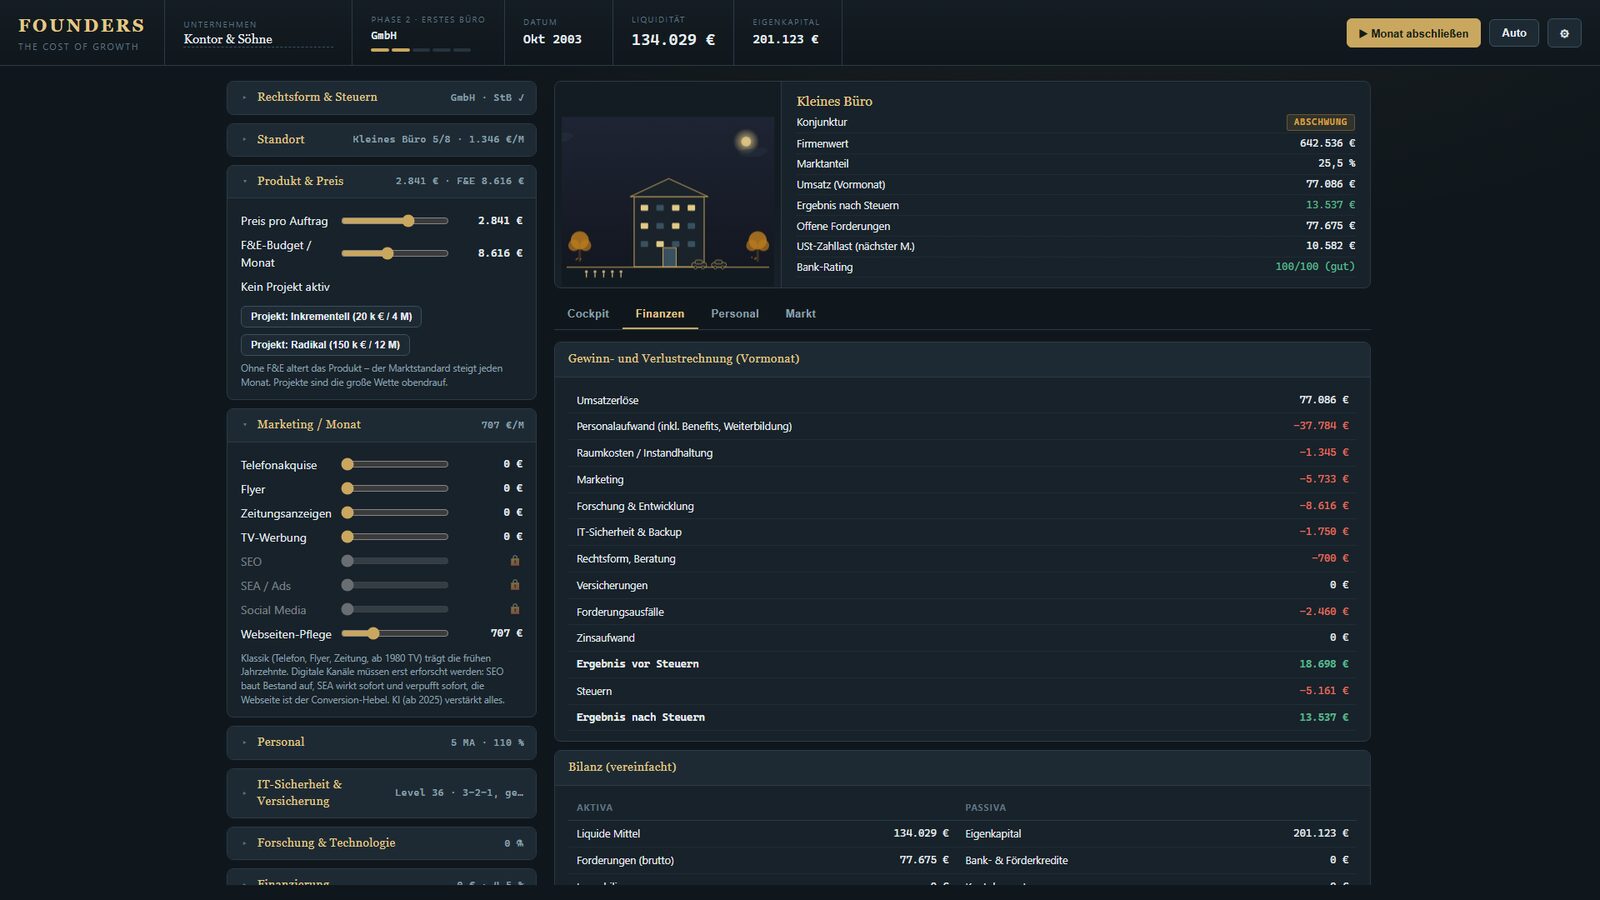Adjust the F&E-Budget / Monat slider

pos(395,254)
